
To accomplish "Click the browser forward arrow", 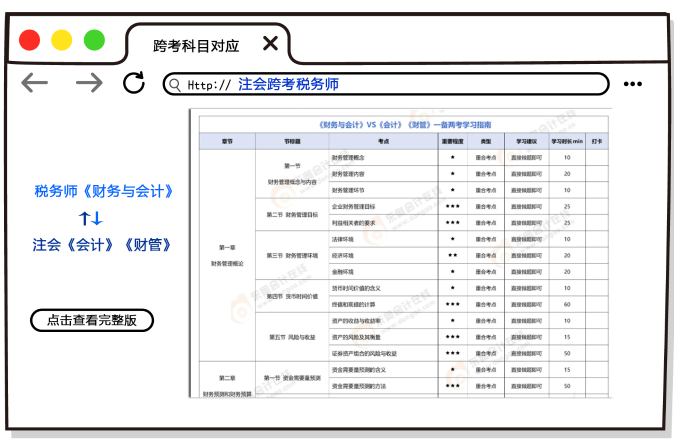I will pyautogui.click(x=89, y=84).
